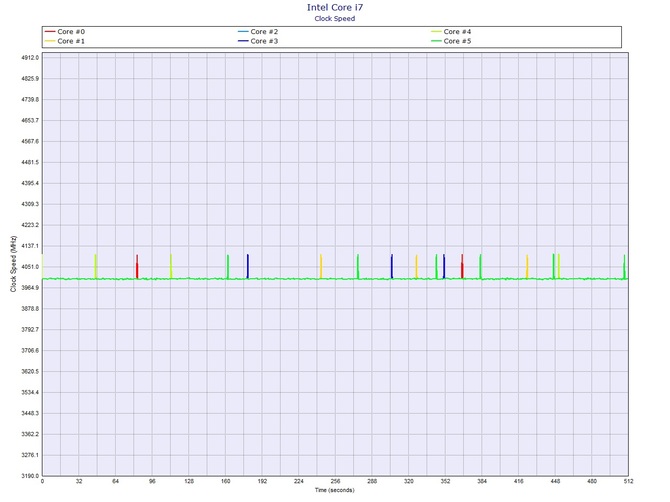Click the Time (seconds) axis label
This screenshot has height=502, width=670.
point(335,490)
